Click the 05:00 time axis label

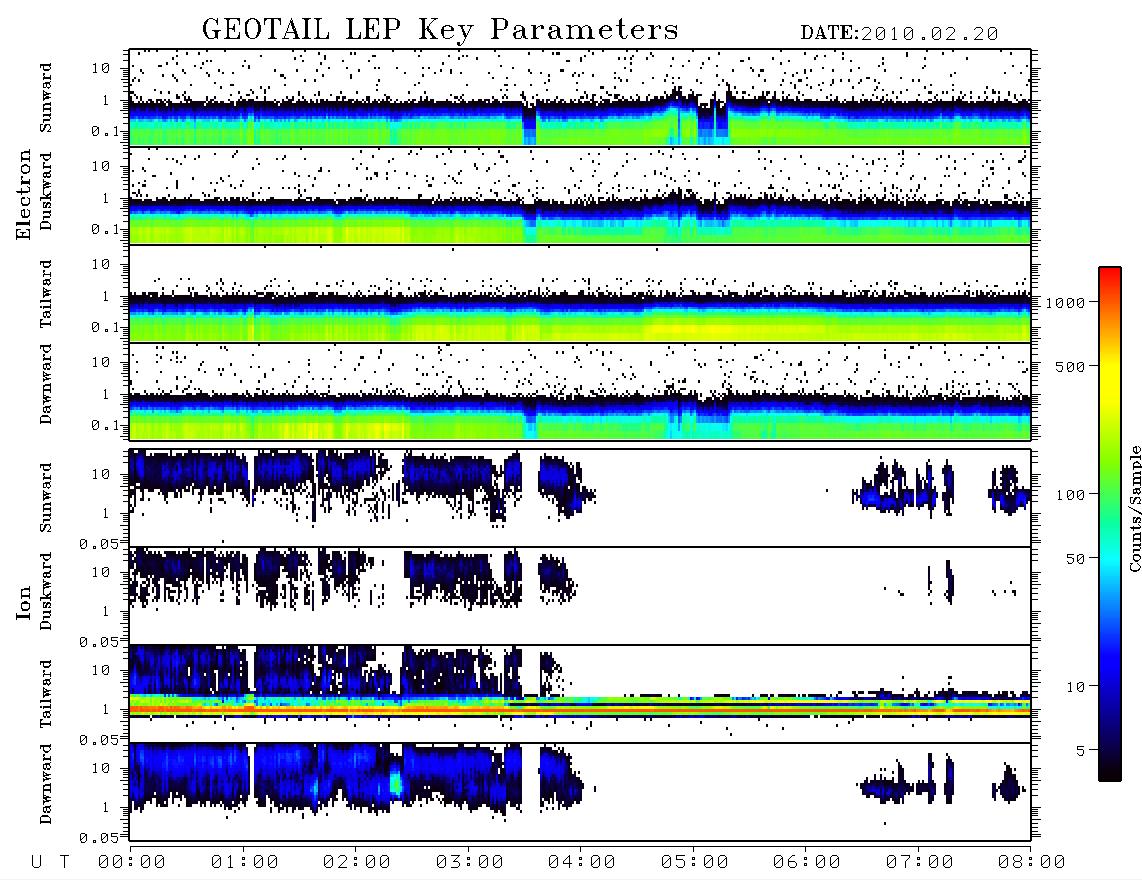tap(695, 862)
